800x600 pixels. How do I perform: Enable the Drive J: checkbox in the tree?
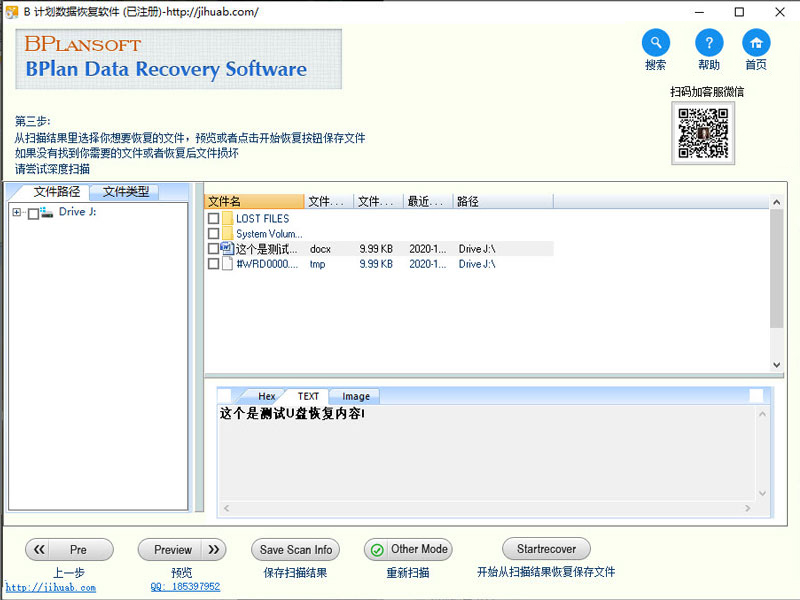(x=33, y=213)
